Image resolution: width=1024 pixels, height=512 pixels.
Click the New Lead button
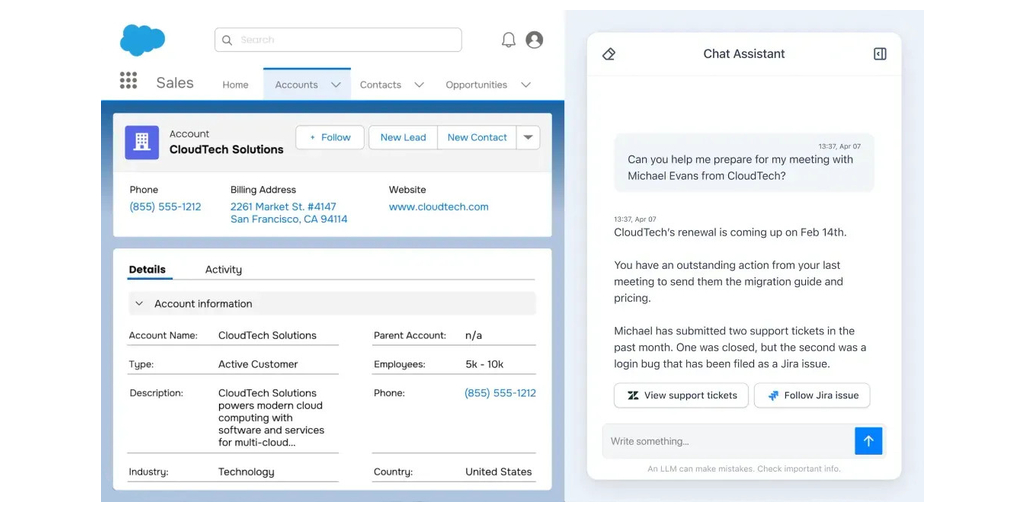403,138
